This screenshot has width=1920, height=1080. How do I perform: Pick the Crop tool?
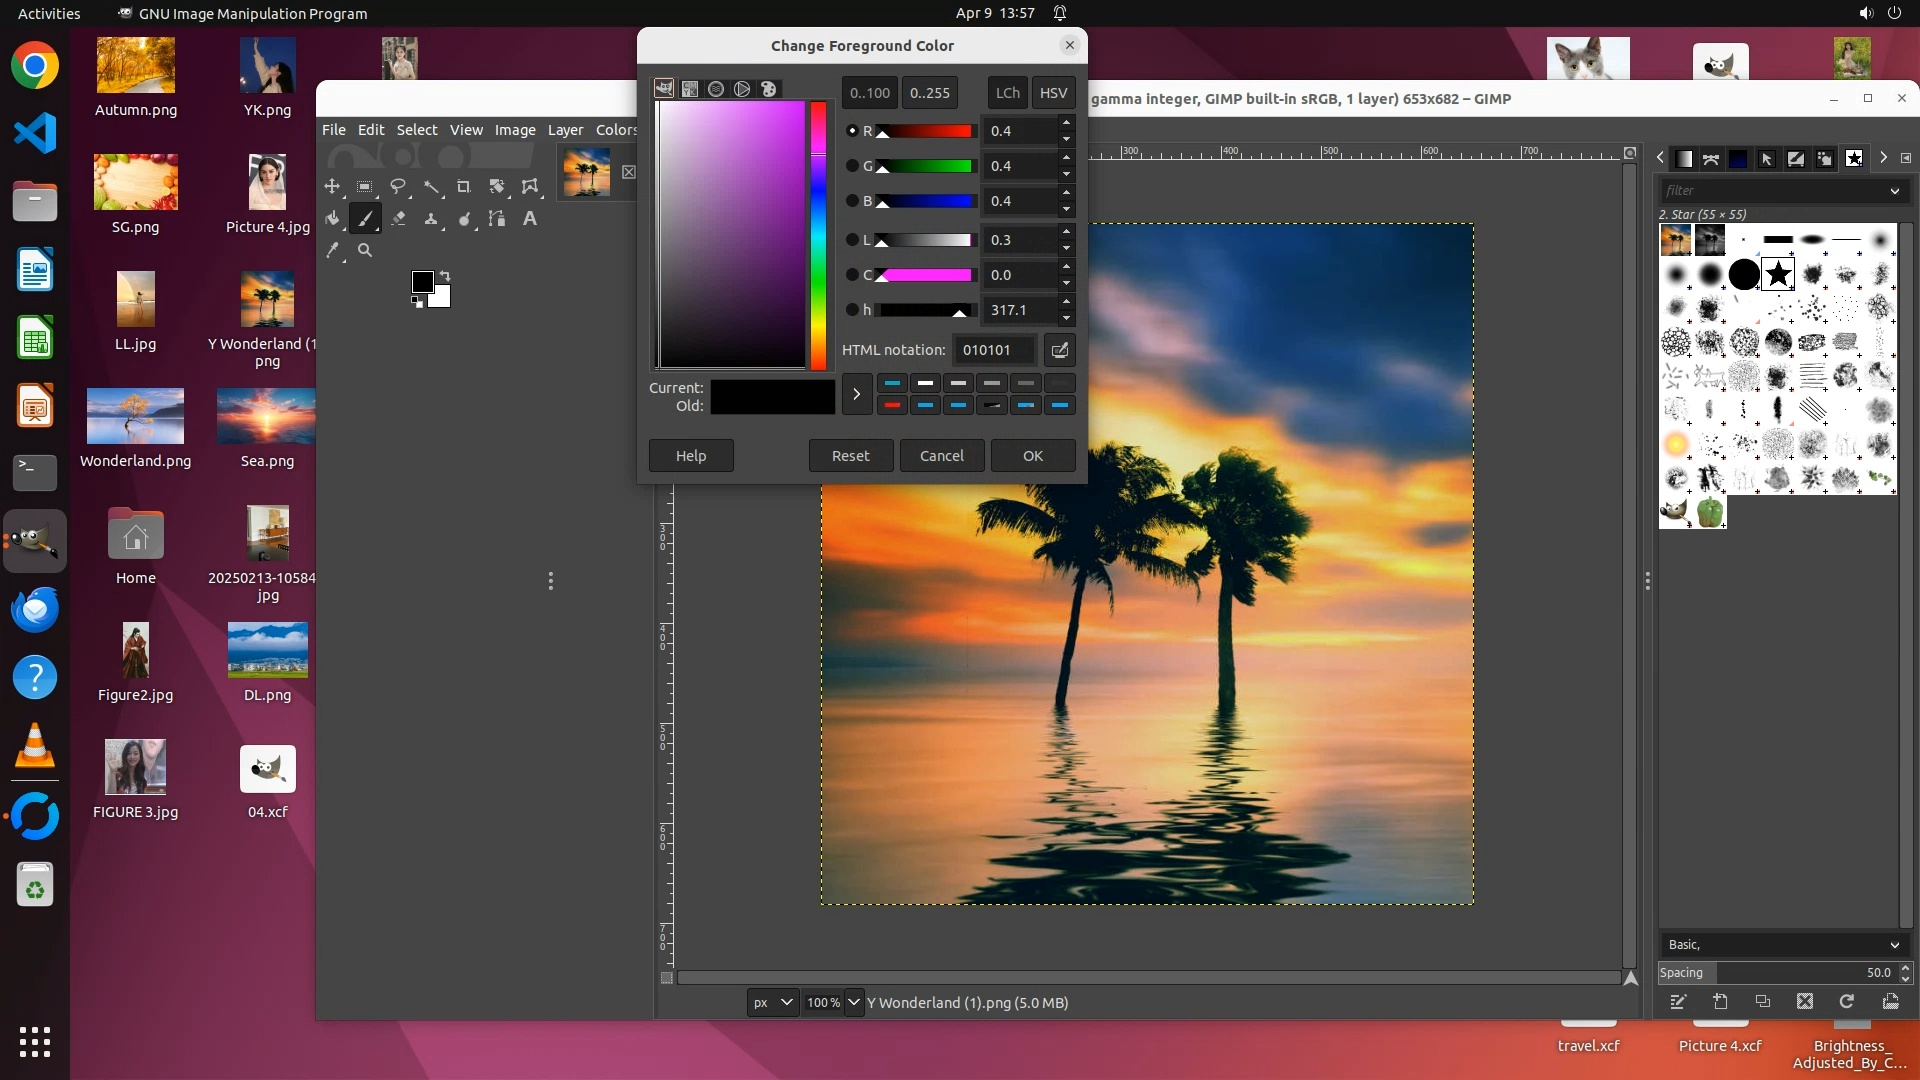point(463,187)
